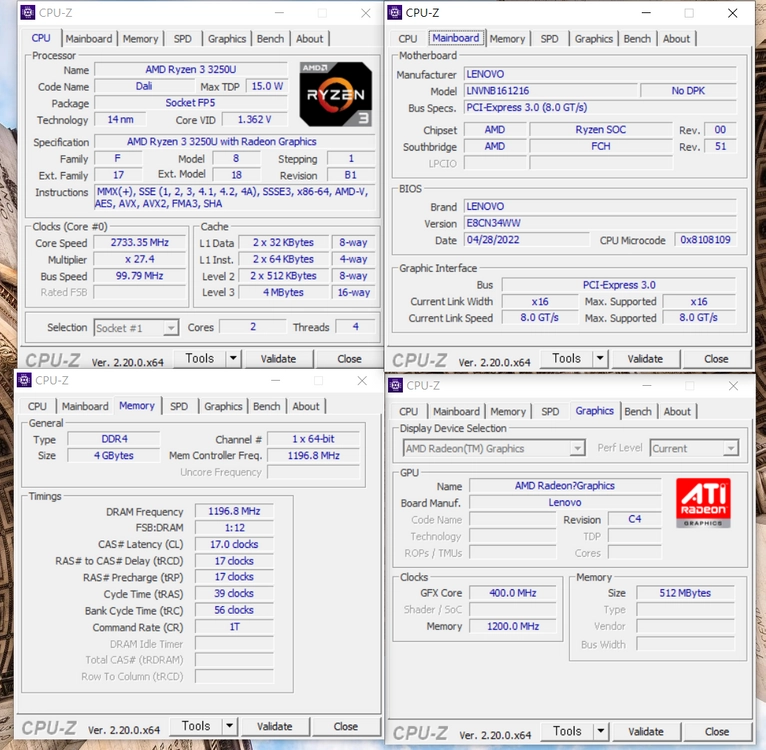Click Close button in the Memory window

[345, 726]
